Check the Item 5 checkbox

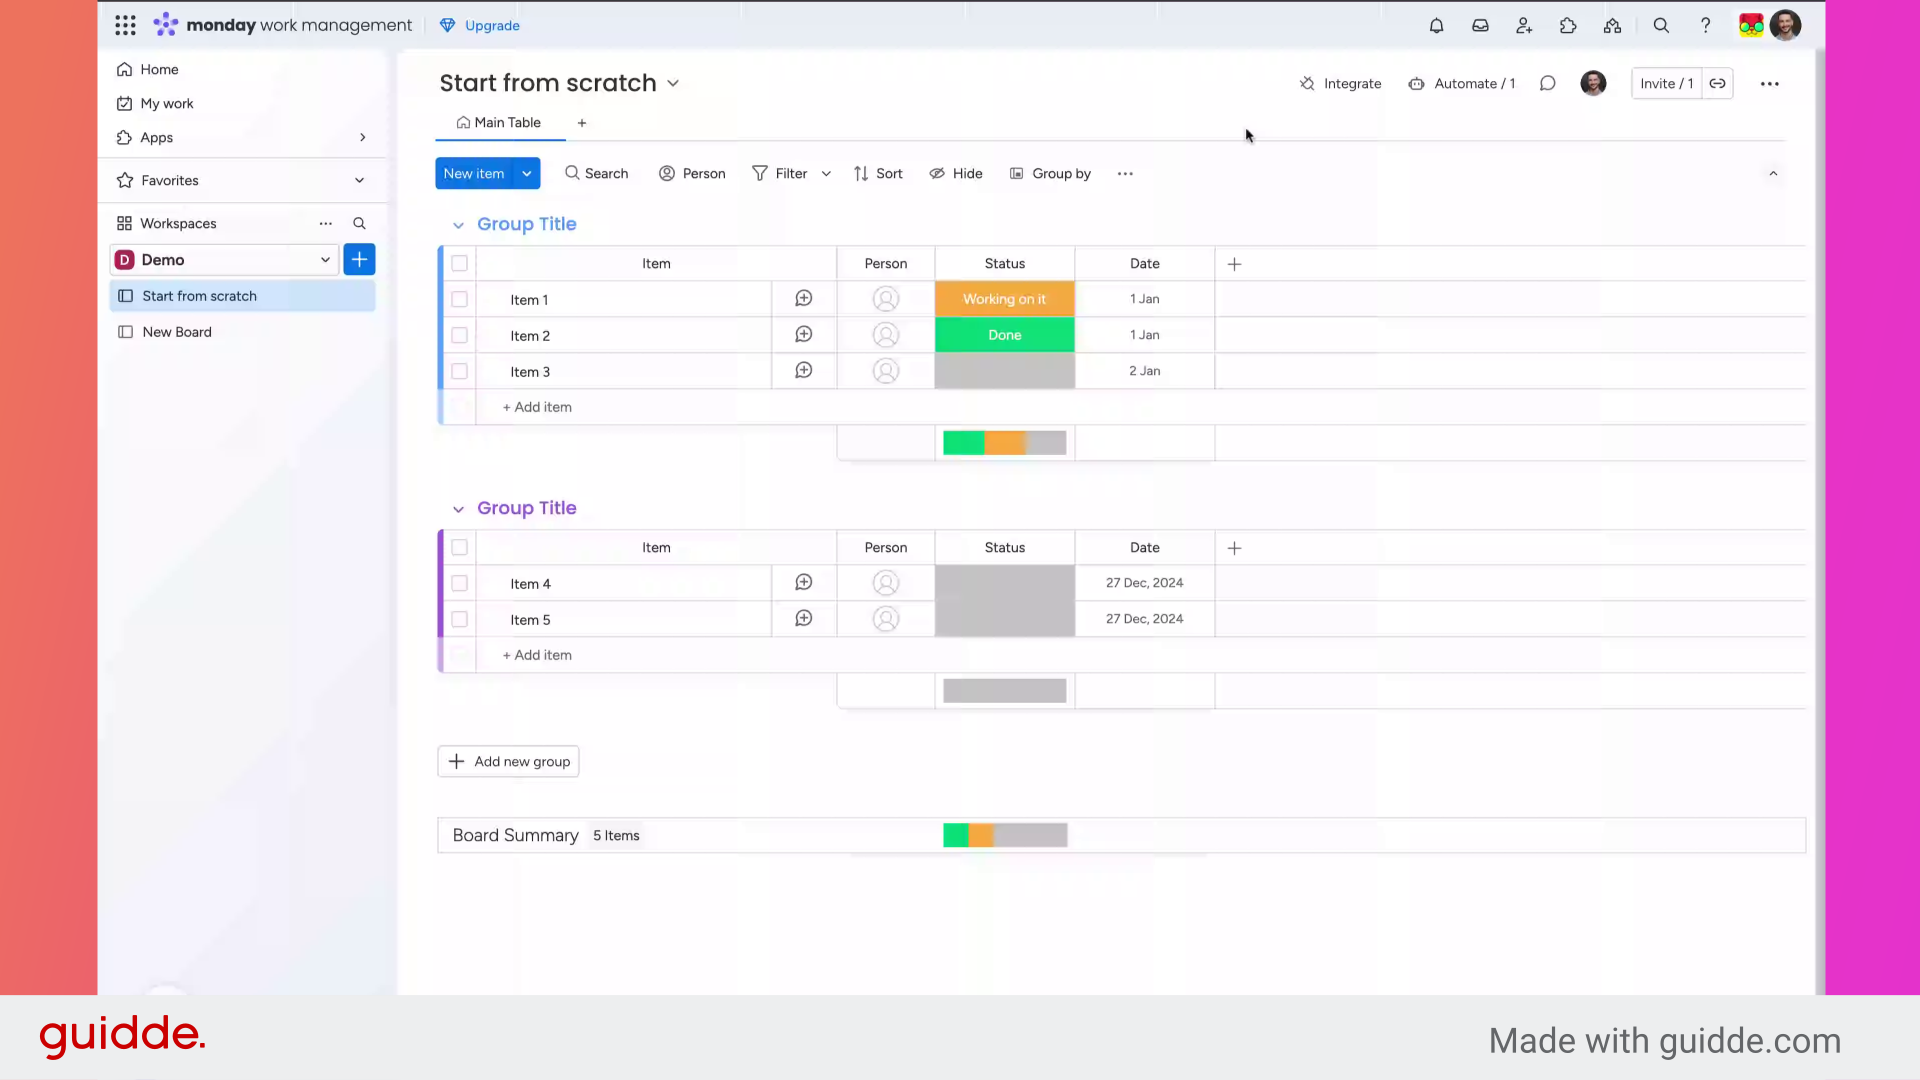click(x=459, y=619)
